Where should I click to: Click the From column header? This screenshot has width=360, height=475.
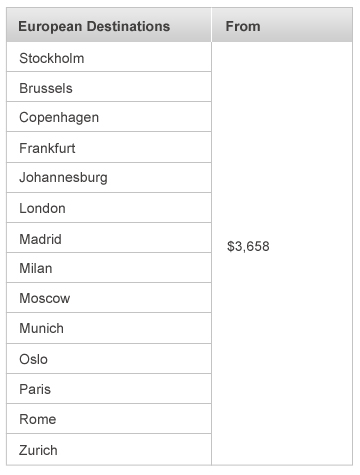point(282,25)
